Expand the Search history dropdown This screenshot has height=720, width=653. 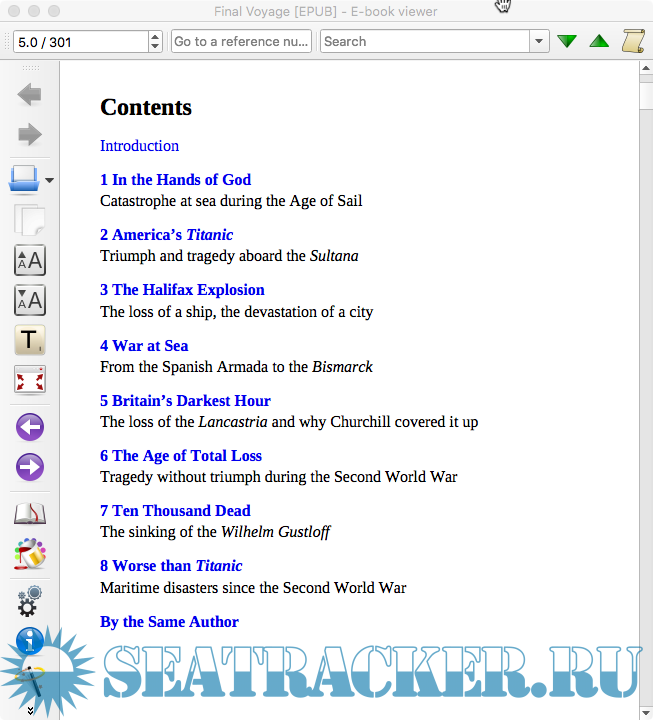click(540, 41)
